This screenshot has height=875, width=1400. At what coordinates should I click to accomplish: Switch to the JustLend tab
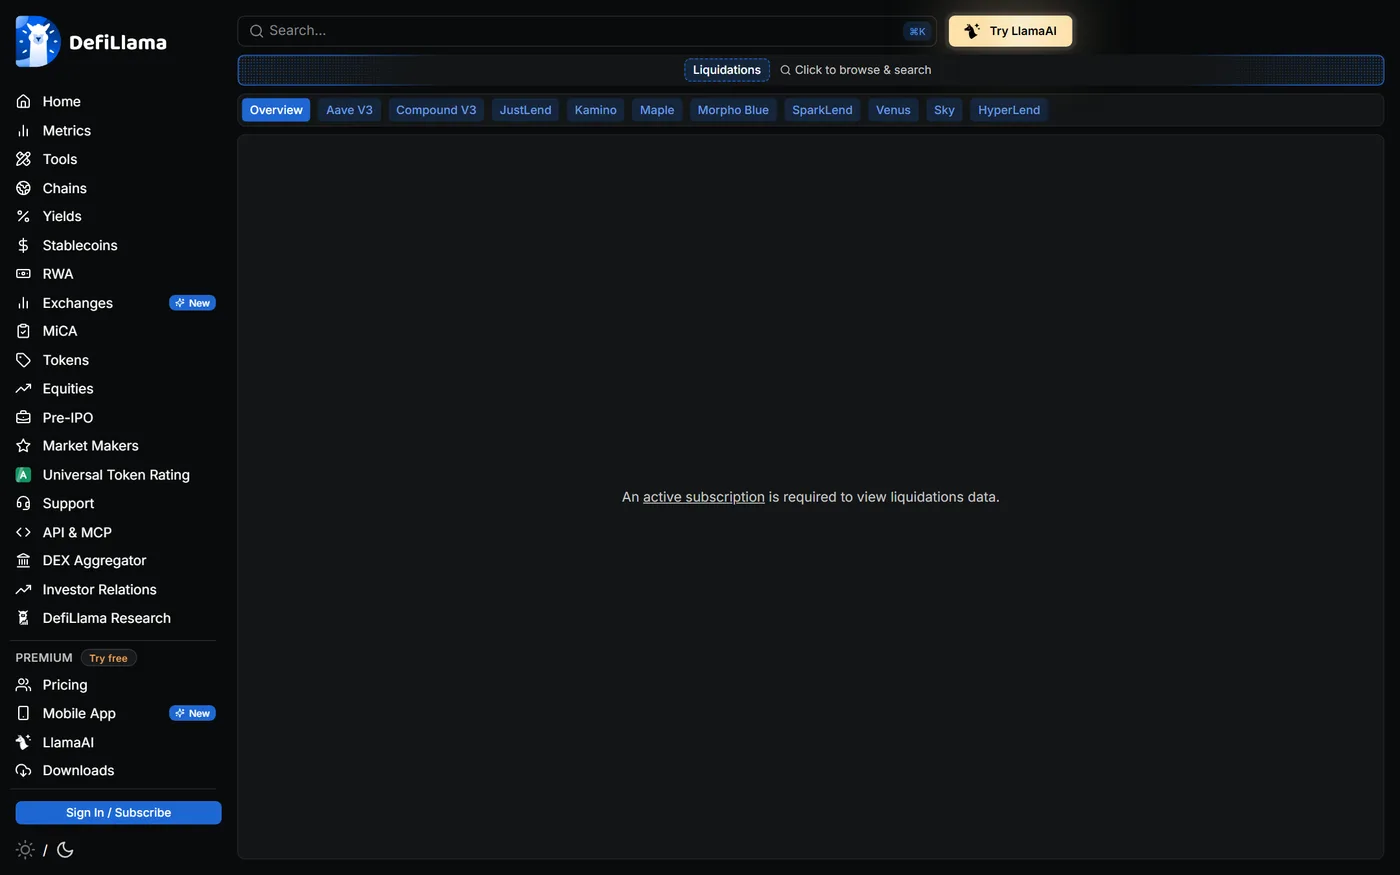pyautogui.click(x=525, y=110)
